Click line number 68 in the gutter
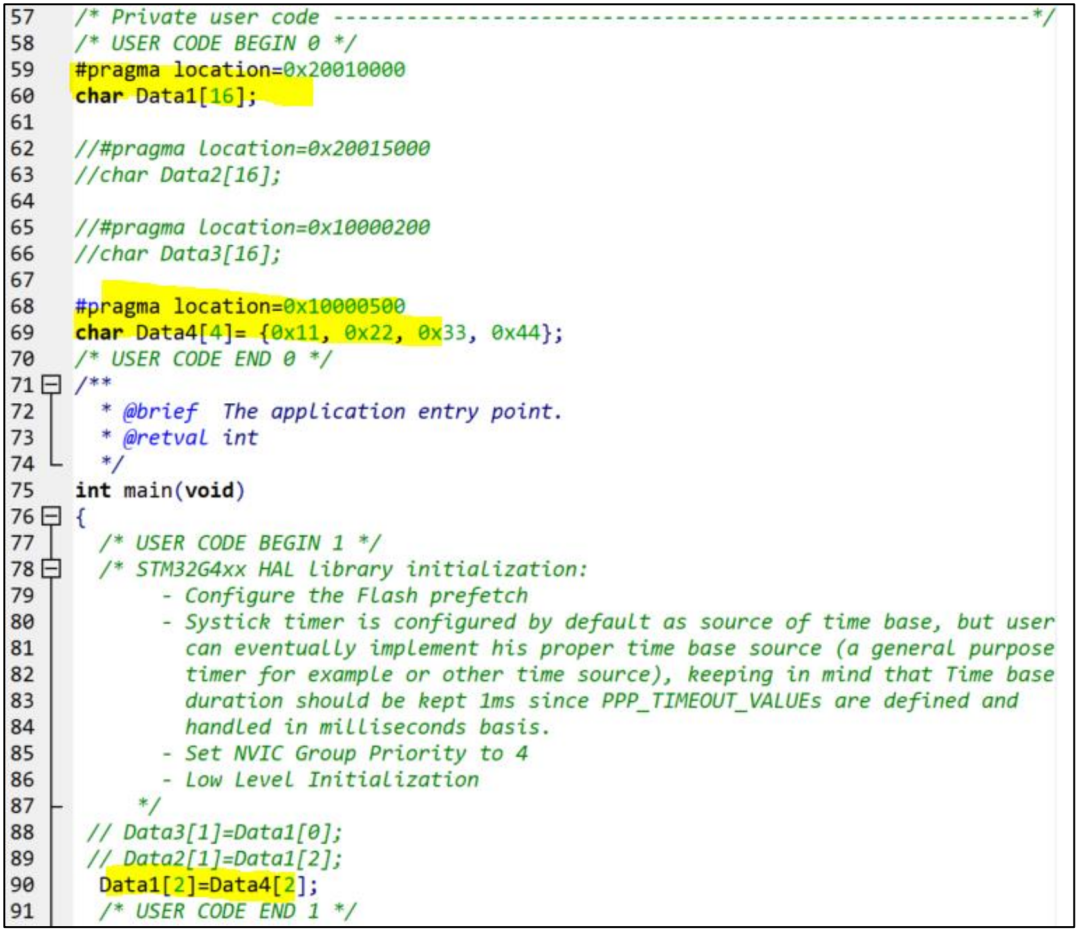Image resolution: width=1080 pixels, height=935 pixels. 22,306
